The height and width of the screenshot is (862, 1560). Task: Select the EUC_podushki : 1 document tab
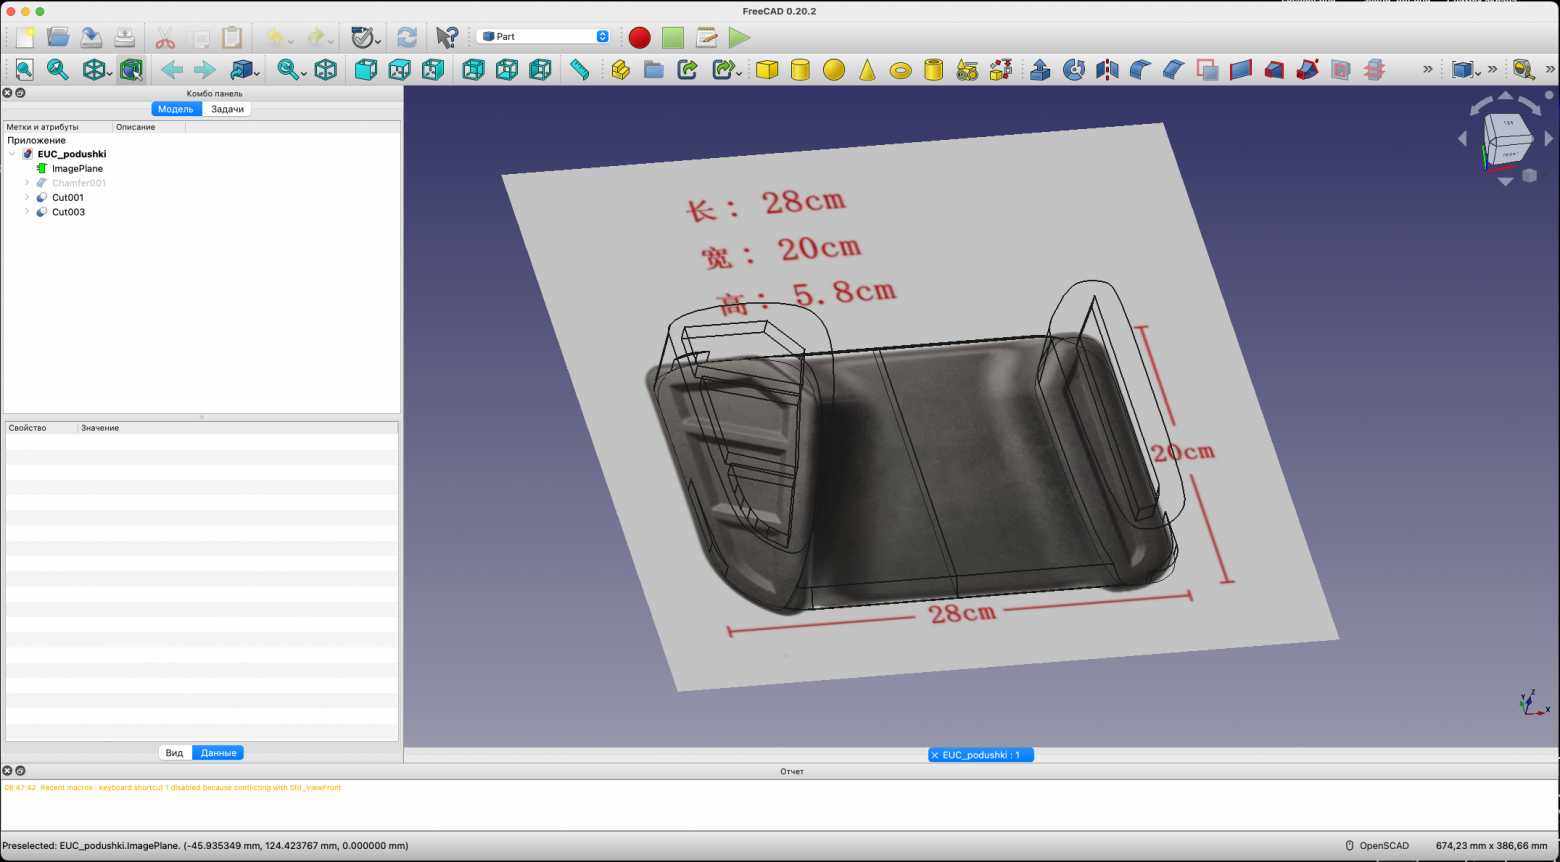click(x=981, y=755)
